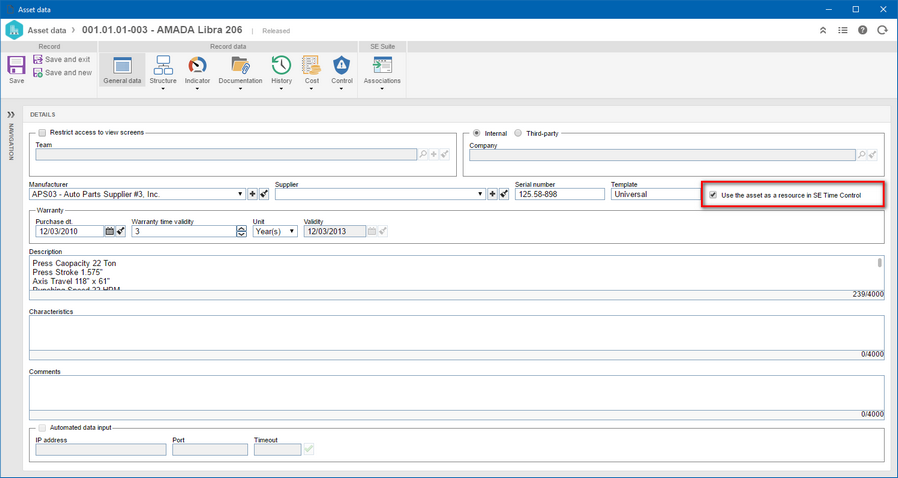Select the Third-party radio button

(518, 133)
